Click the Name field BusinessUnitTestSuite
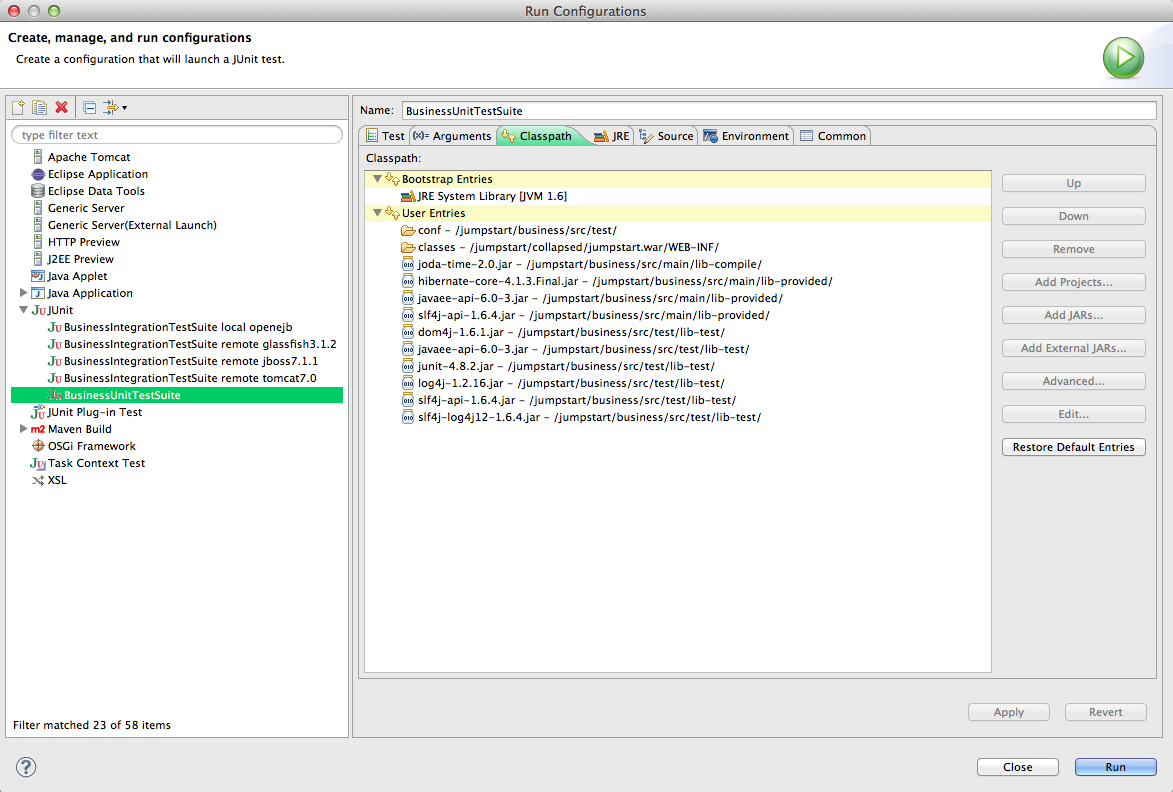Screen dimensions: 1173x792 pyautogui.click(x=779, y=111)
